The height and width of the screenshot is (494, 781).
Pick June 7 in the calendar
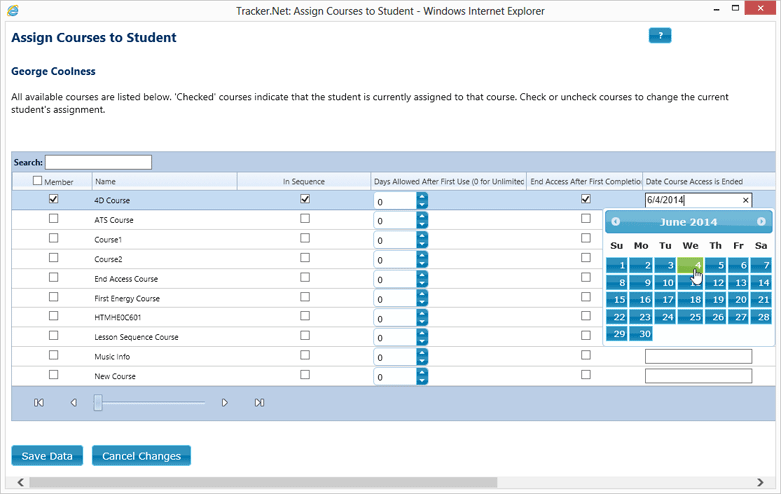761,265
